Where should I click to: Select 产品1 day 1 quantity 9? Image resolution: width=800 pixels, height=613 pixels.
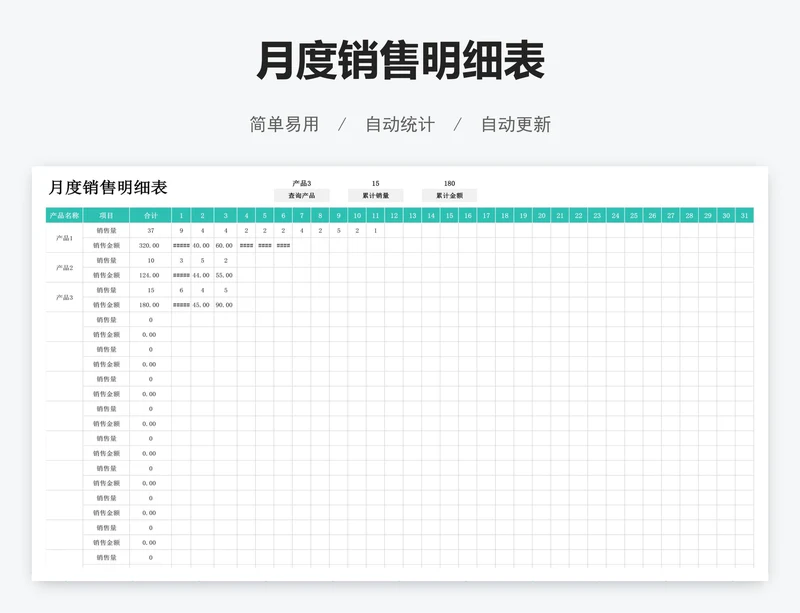[x=181, y=230]
